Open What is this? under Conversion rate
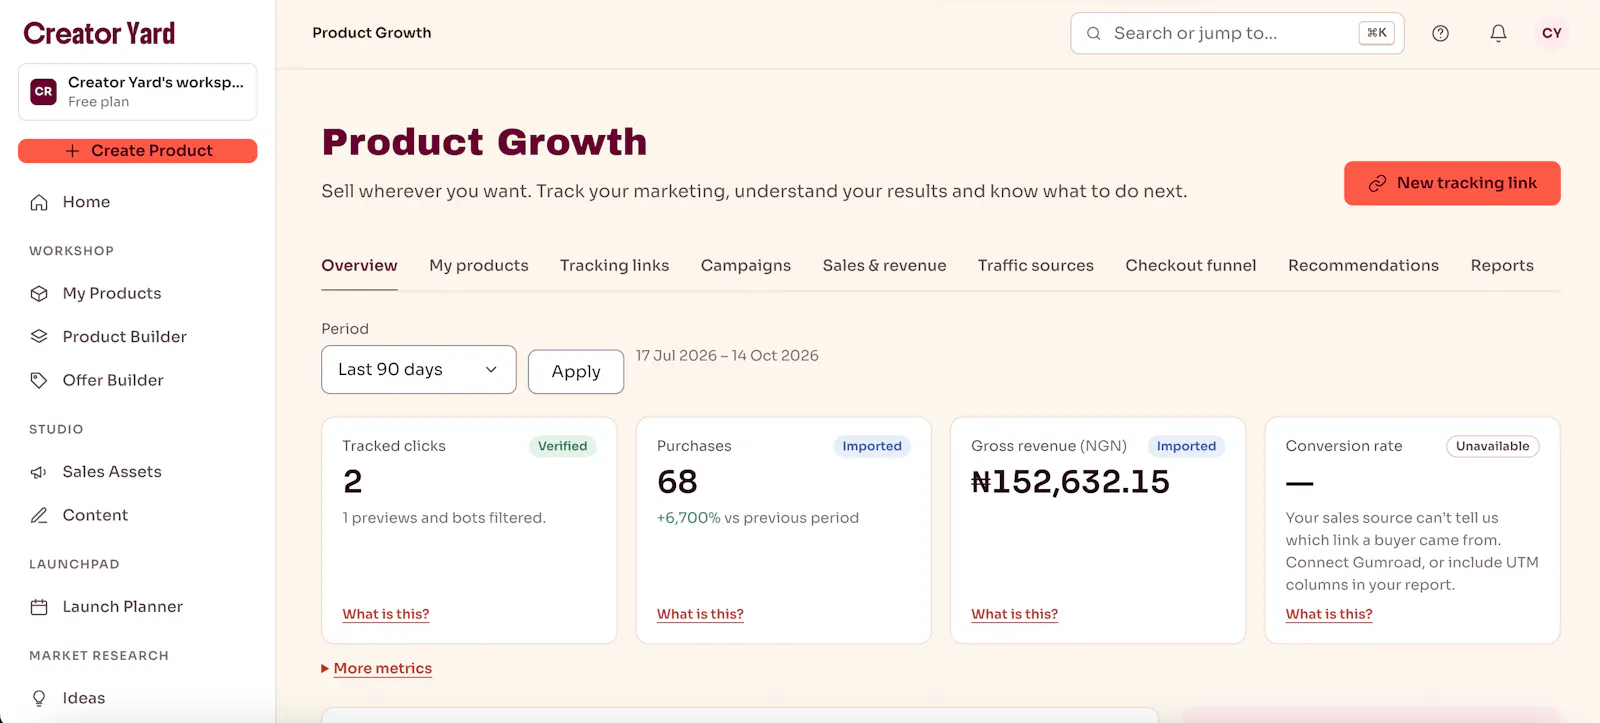The width and height of the screenshot is (1600, 723). pyautogui.click(x=1329, y=614)
